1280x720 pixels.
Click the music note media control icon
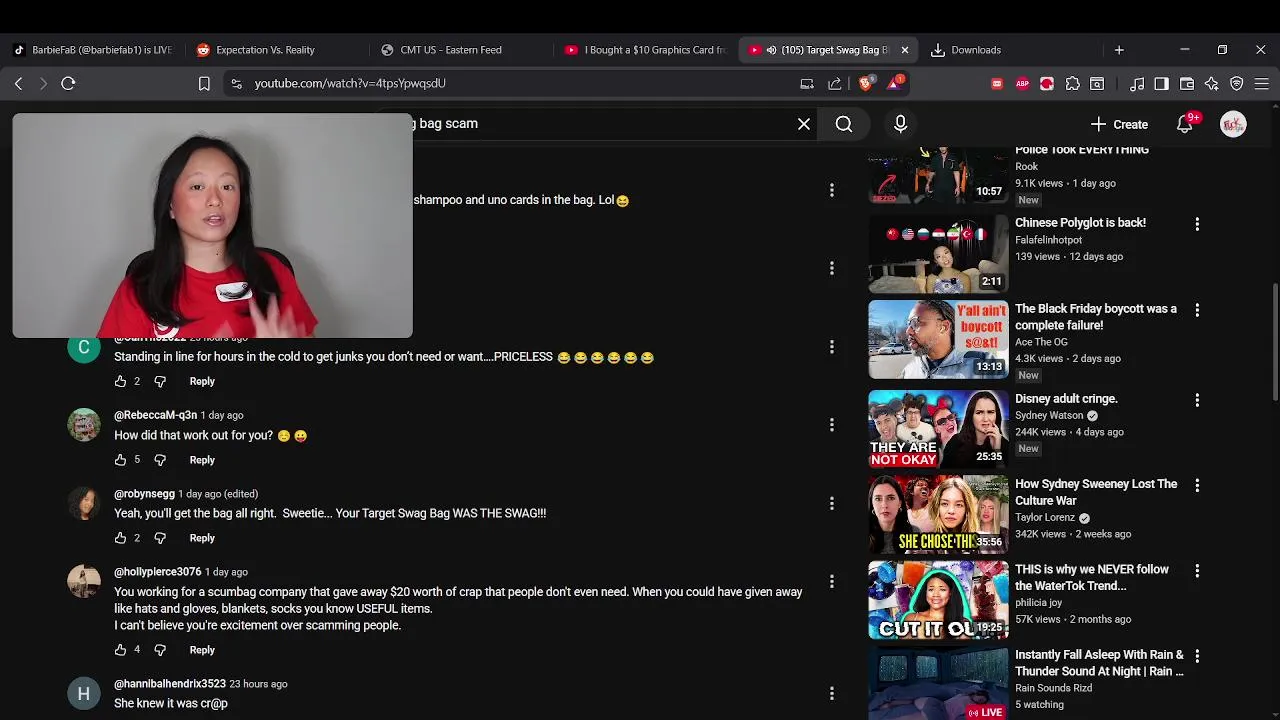(1137, 84)
